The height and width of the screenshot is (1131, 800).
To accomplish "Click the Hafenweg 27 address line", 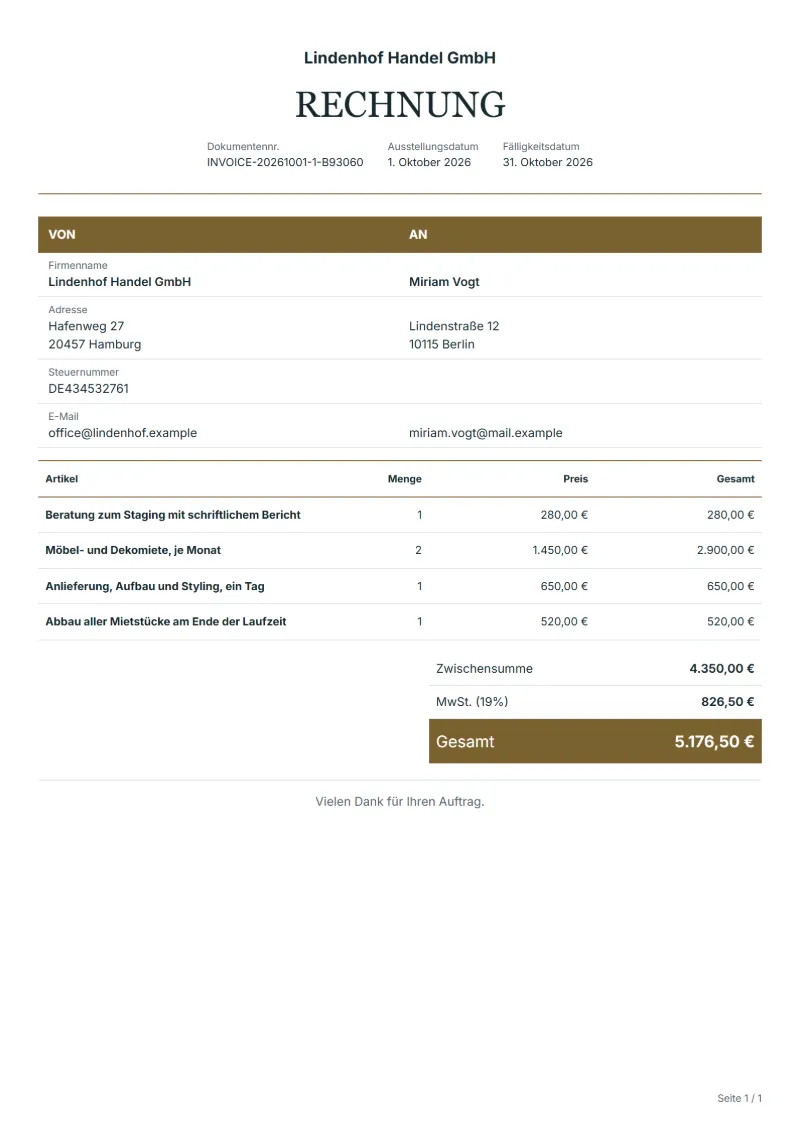I will click(86, 326).
